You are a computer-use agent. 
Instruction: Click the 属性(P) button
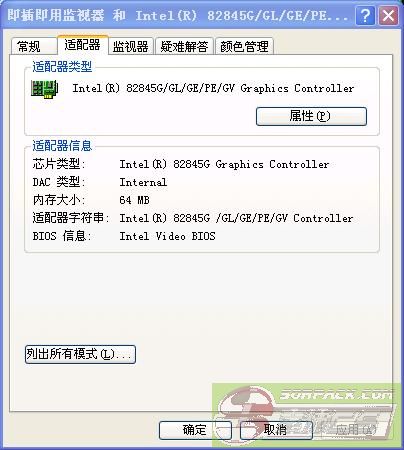[x=311, y=116]
